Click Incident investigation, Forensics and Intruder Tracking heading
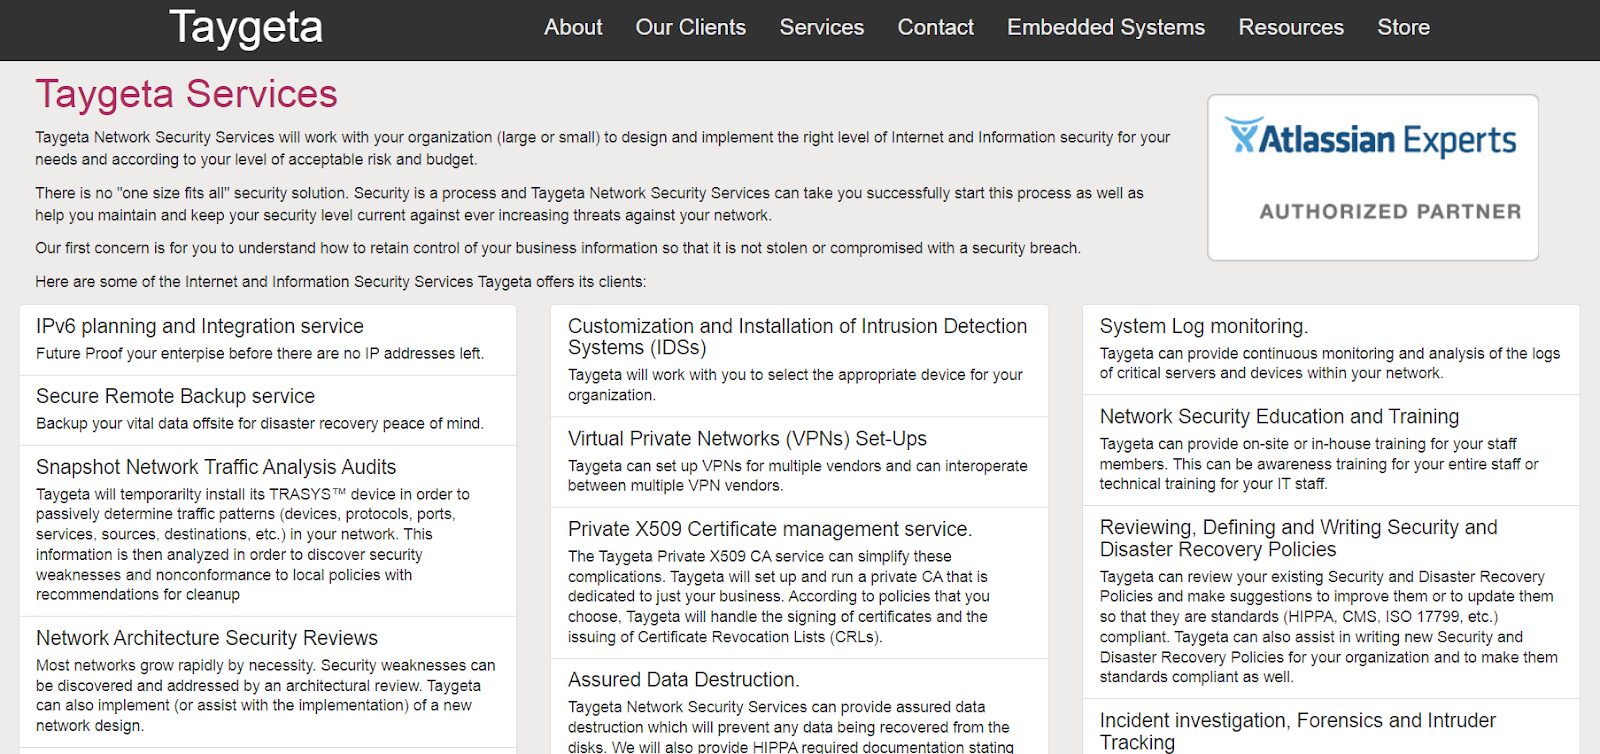Screen dimensions: 1600x754 click(x=1298, y=731)
